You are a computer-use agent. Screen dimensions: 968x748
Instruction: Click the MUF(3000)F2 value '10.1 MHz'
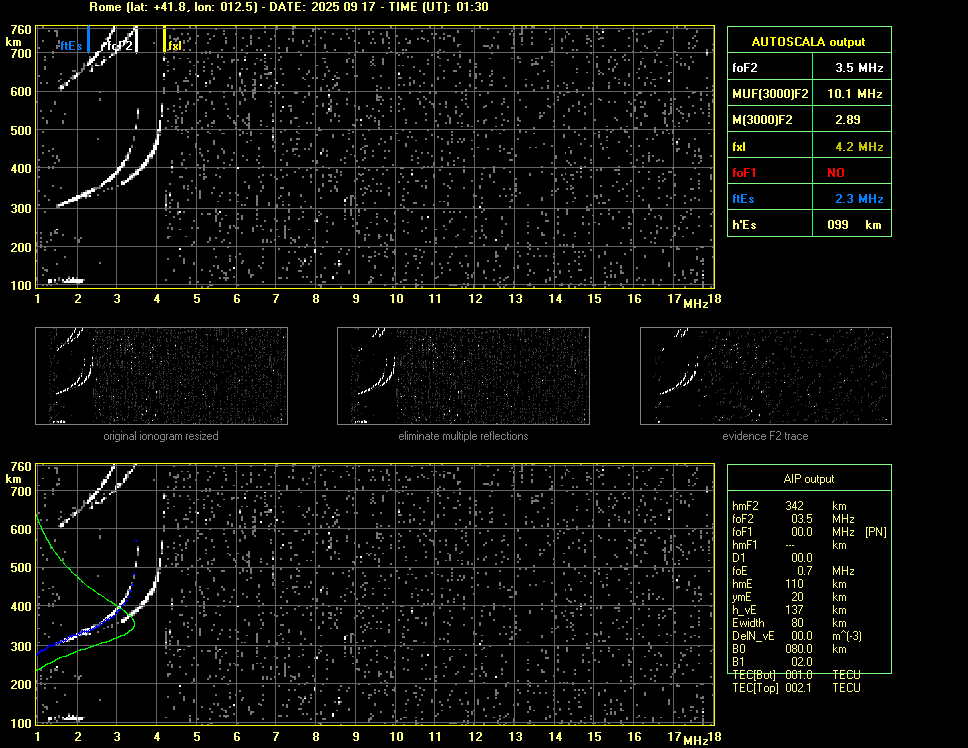[x=854, y=94]
